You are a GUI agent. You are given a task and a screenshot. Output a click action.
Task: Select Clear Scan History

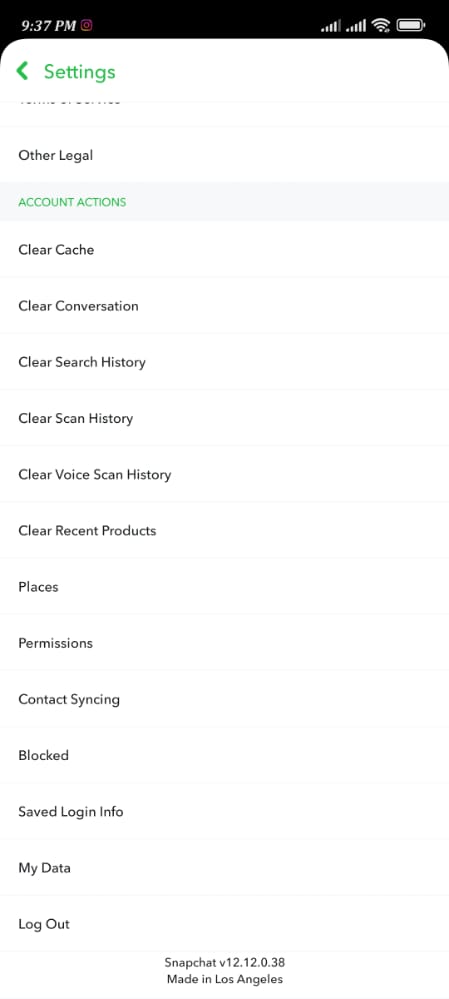coord(224,418)
